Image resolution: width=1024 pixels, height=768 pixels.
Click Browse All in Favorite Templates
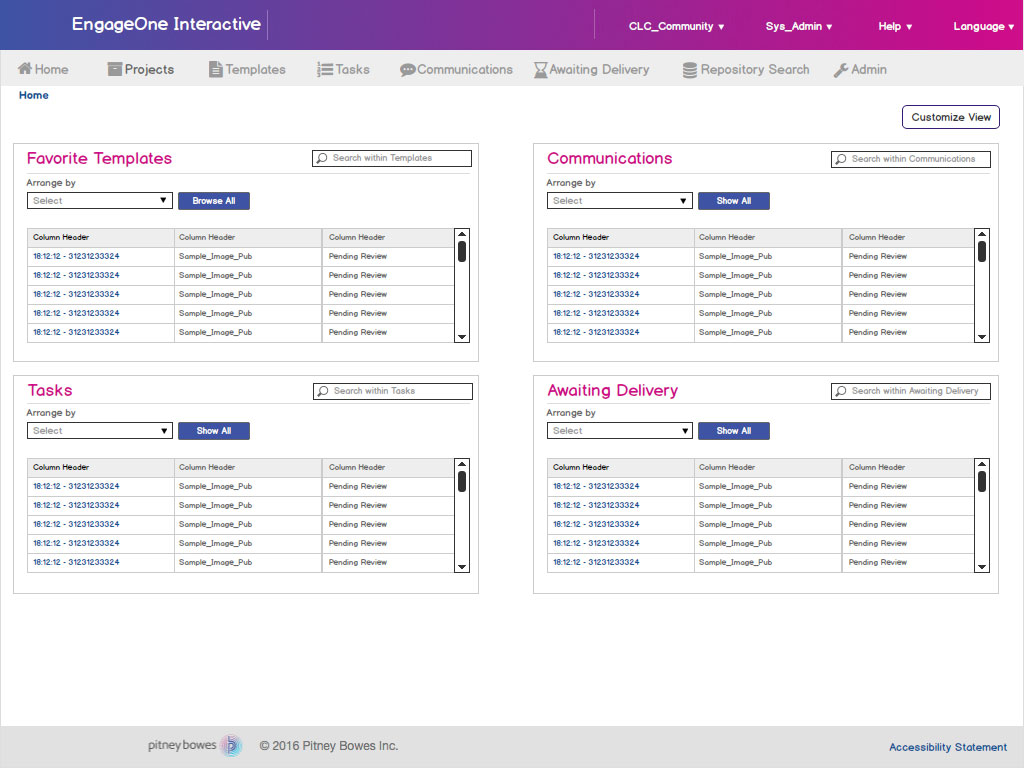(214, 201)
